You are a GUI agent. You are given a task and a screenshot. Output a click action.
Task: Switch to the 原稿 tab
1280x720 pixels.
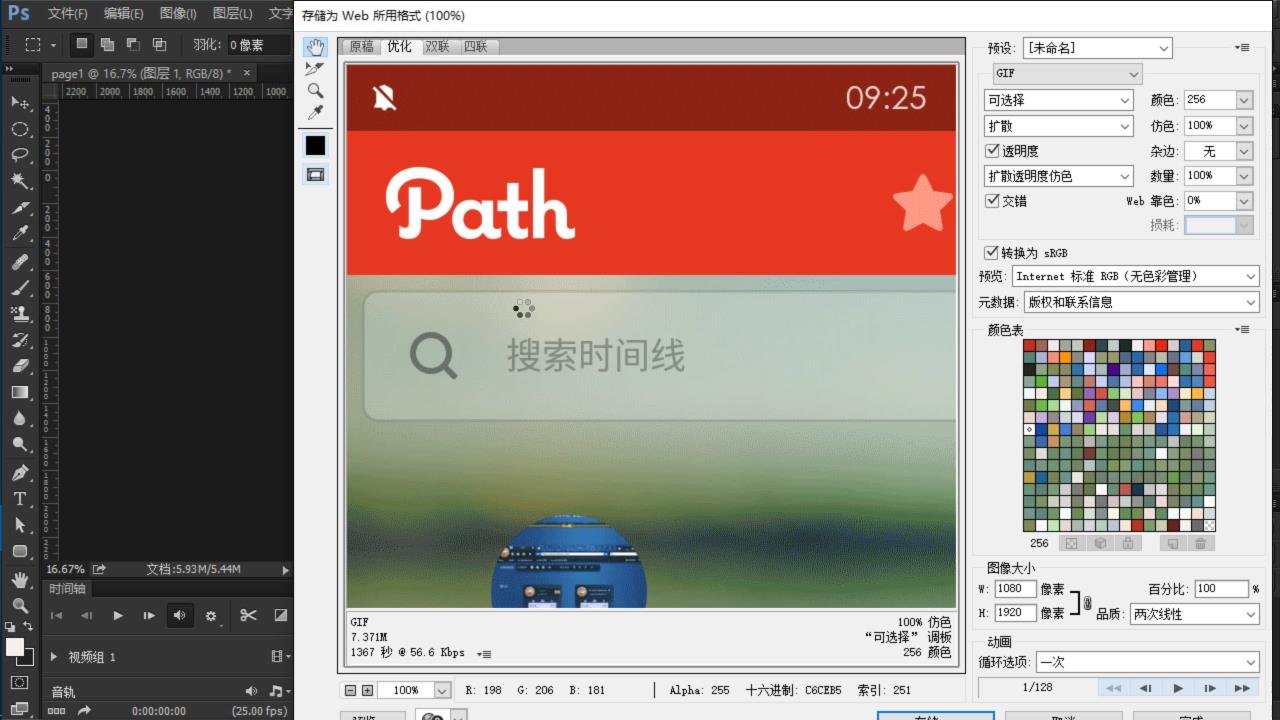(361, 47)
